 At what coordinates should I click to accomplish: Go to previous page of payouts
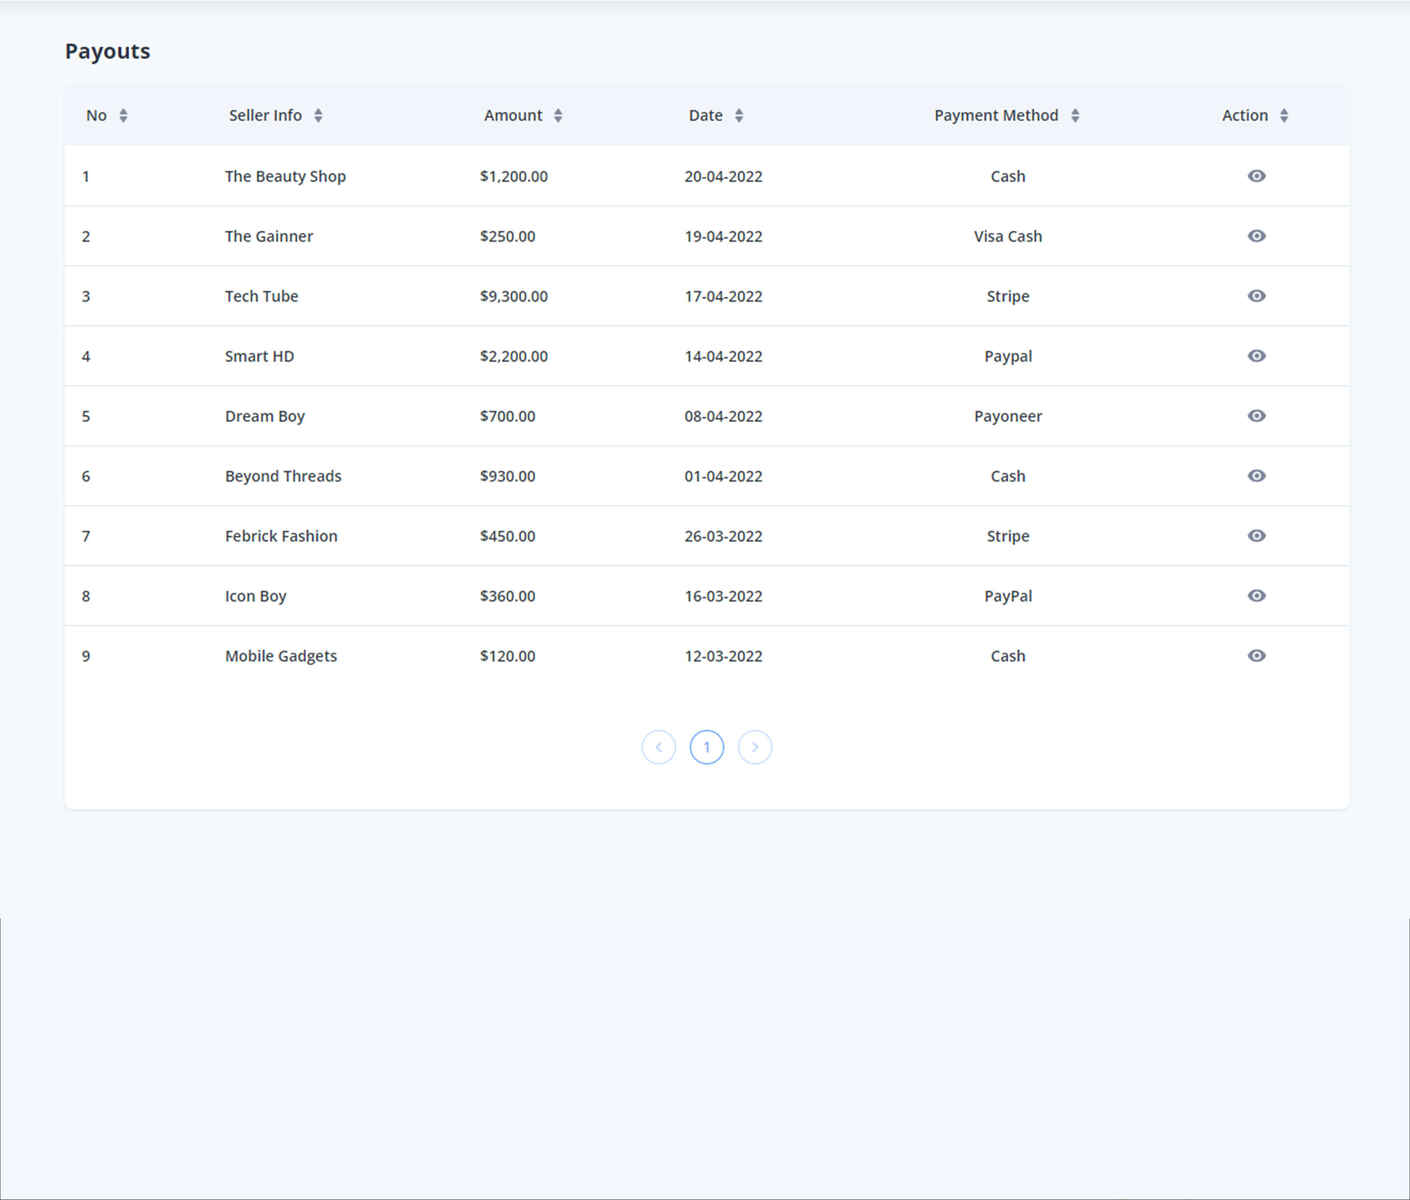tap(658, 747)
